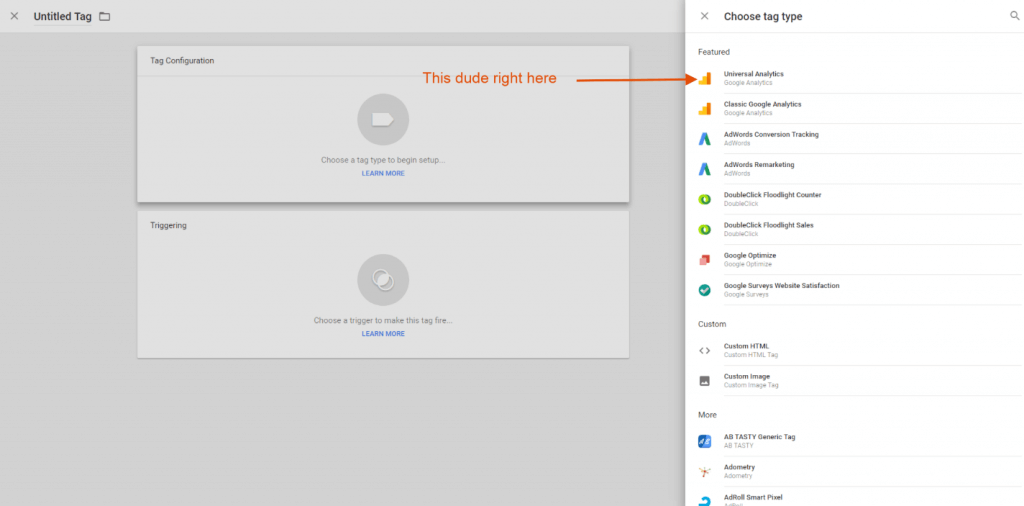
Task: Open Learn More link under Tag Configuration
Action: (383, 174)
